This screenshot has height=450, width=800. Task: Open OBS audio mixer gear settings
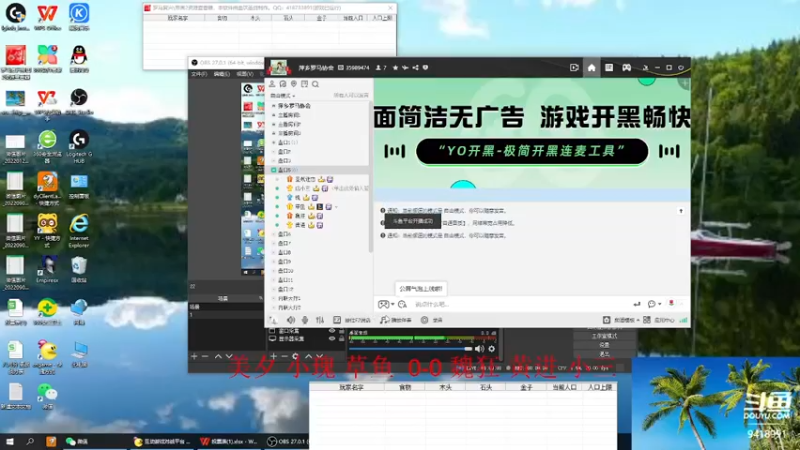[x=491, y=349]
